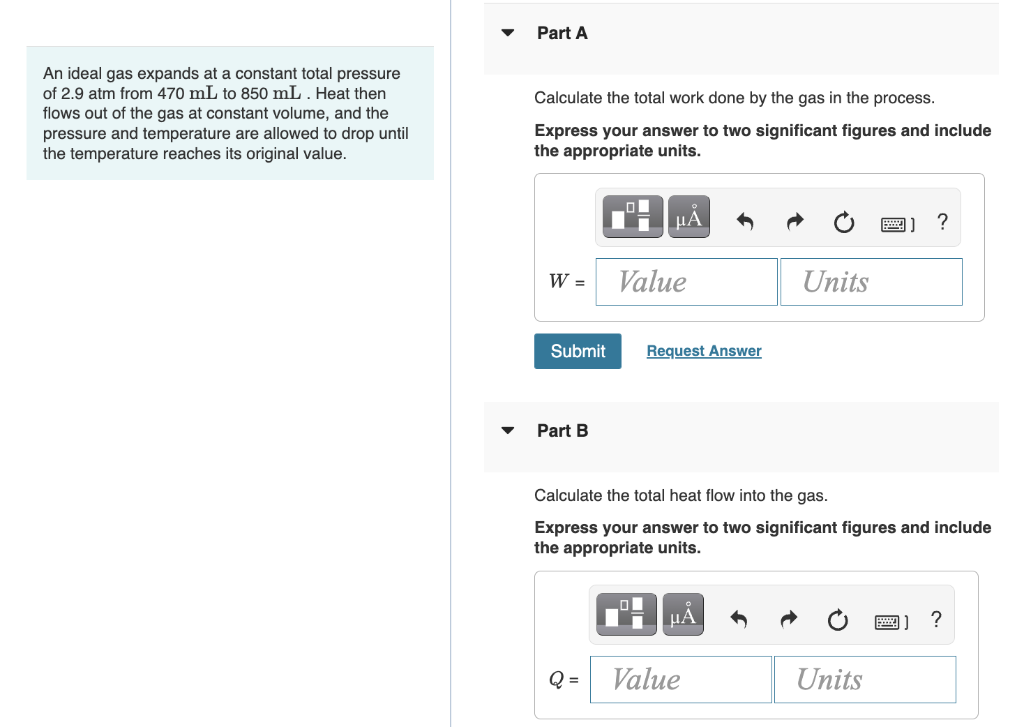Redo entry in Part A toolbar
1024x727 pixels.
pos(794,222)
